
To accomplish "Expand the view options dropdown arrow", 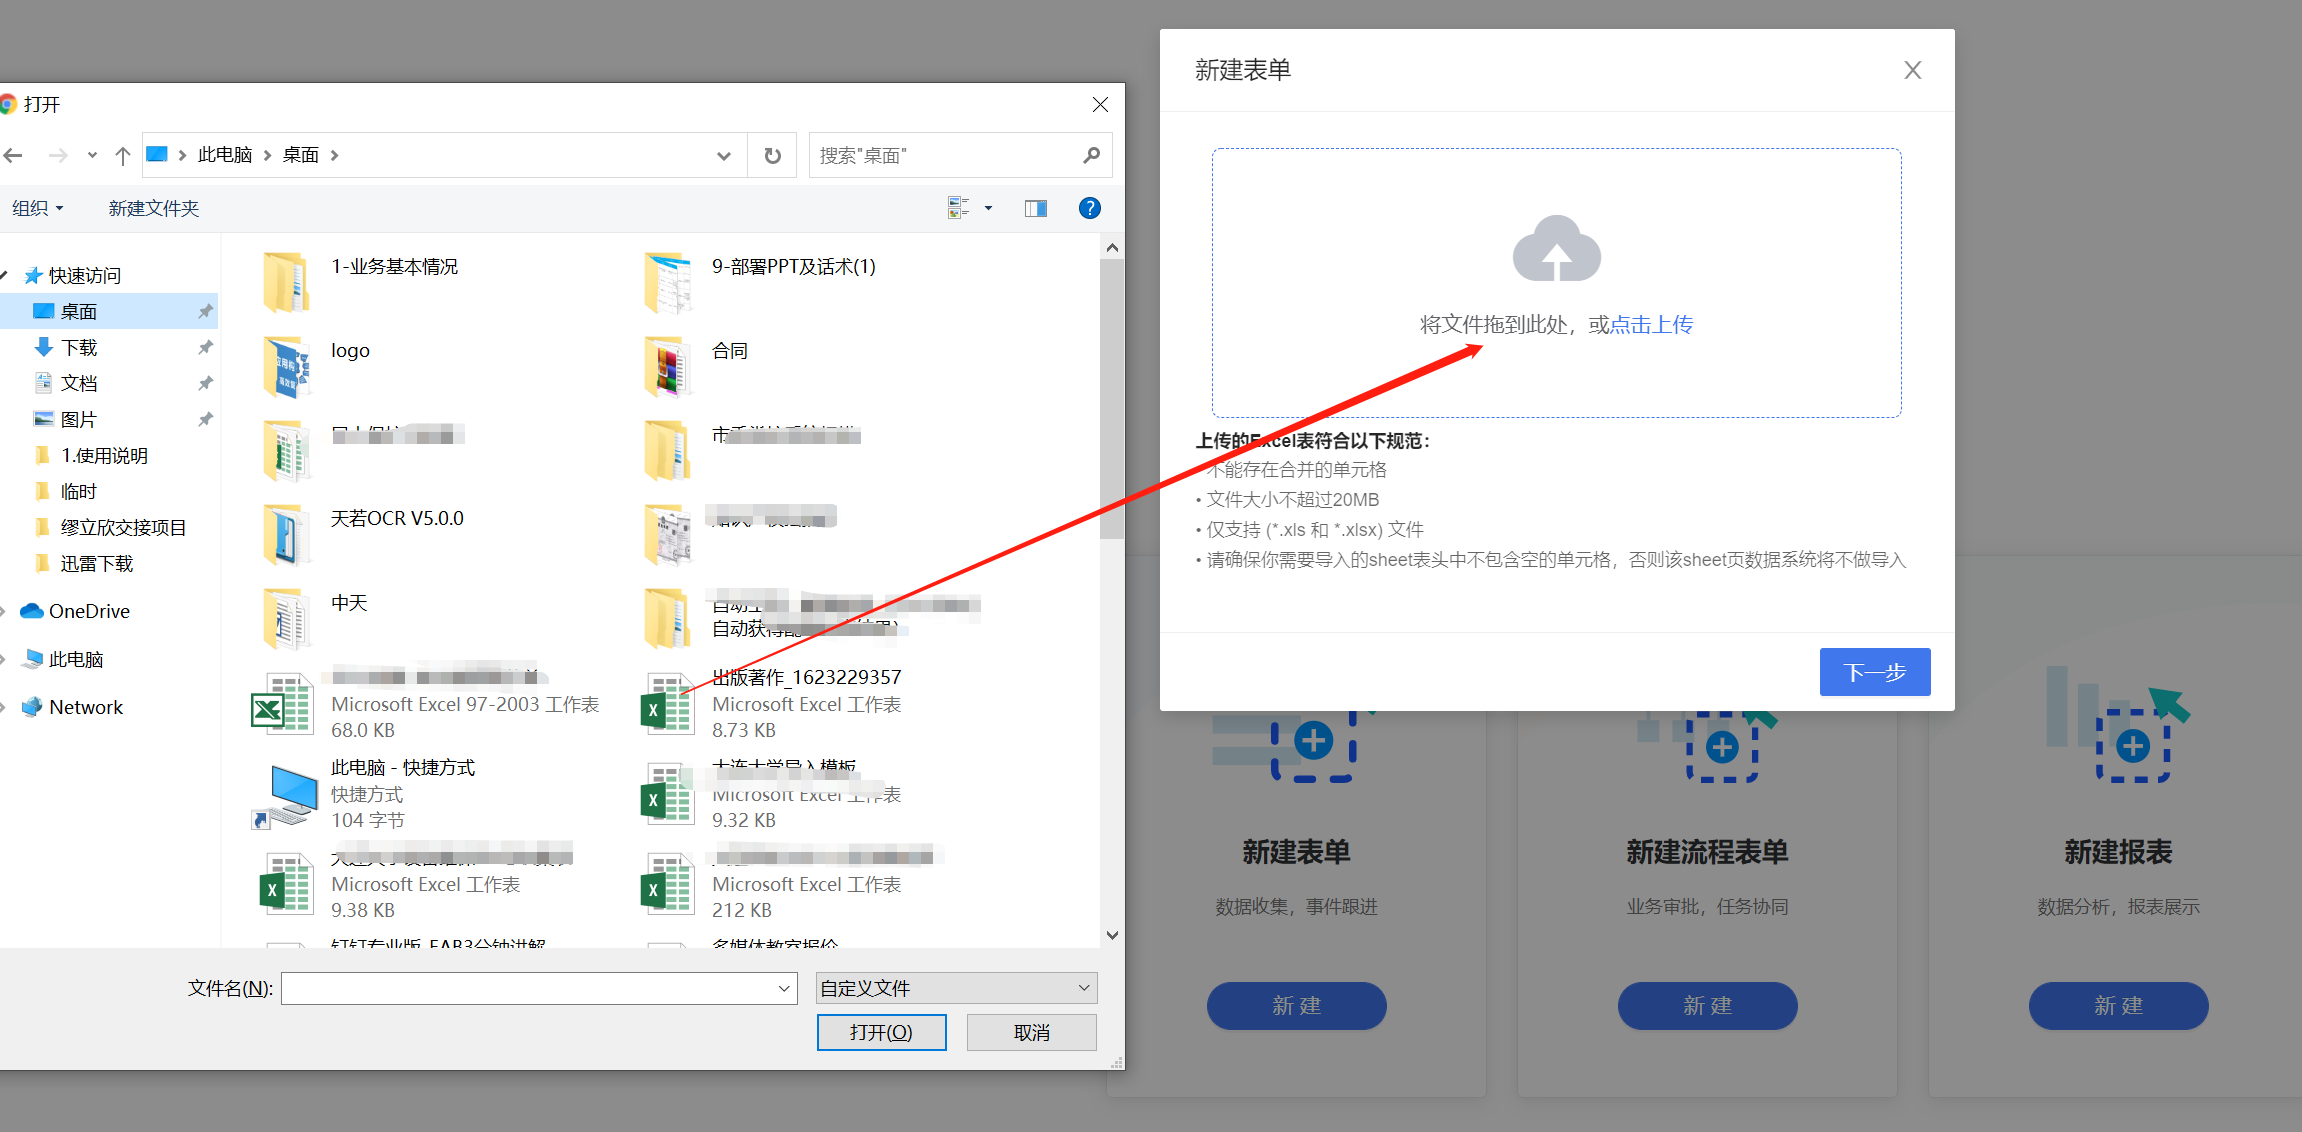I will (x=988, y=208).
